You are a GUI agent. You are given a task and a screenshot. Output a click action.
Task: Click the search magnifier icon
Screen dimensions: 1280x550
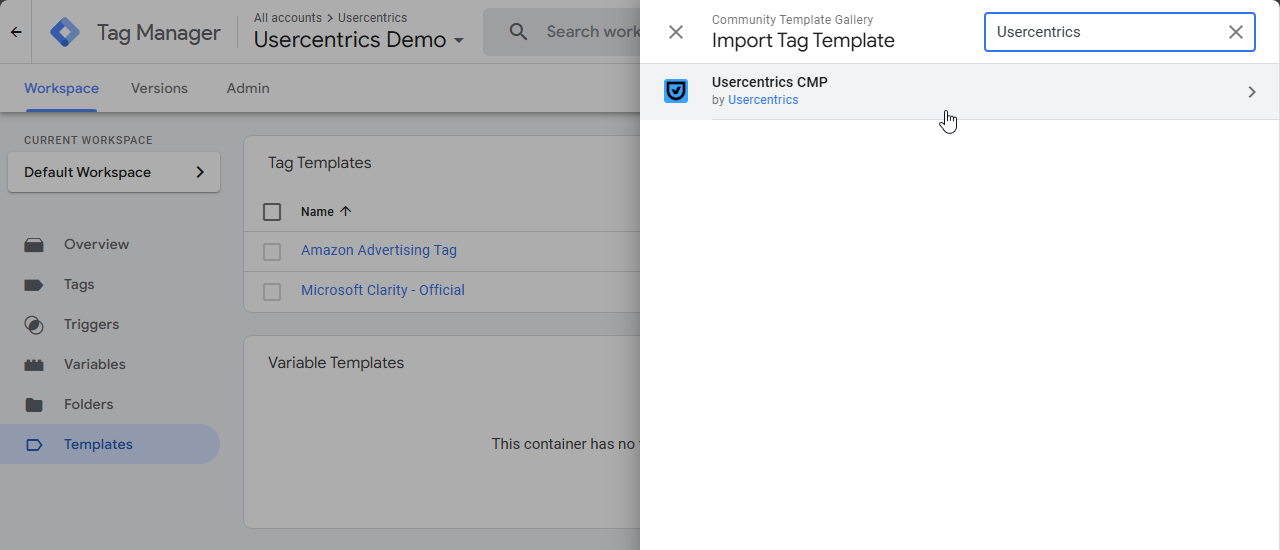(x=518, y=32)
